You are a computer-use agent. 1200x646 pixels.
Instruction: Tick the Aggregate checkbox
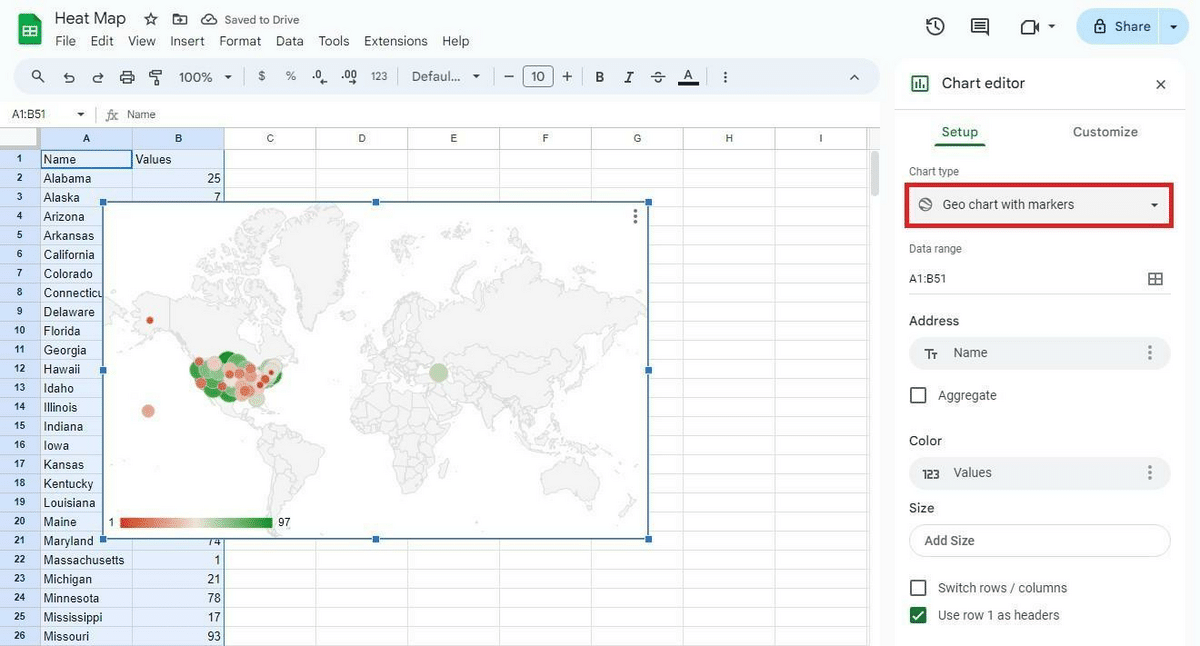[918, 395]
